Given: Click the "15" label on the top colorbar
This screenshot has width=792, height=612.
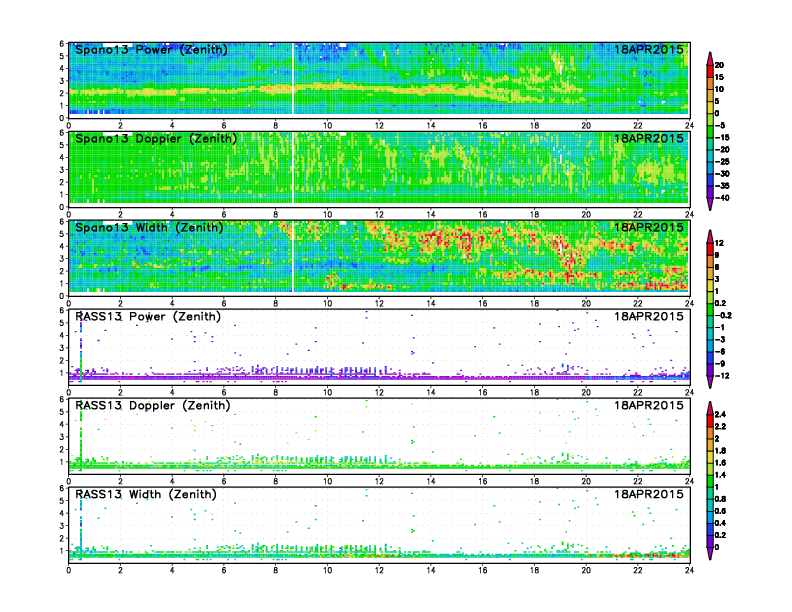Looking at the screenshot, I should click(719, 77).
